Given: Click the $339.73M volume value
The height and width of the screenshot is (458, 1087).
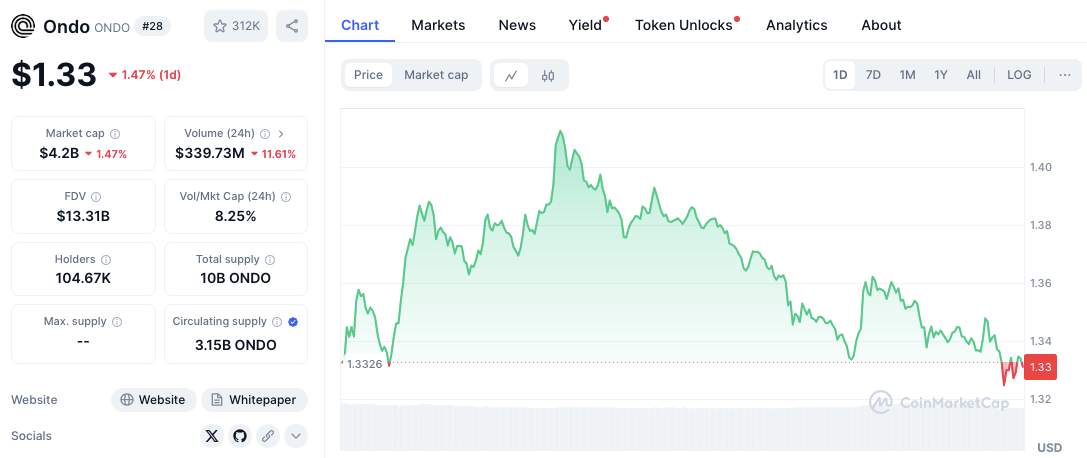Looking at the screenshot, I should [210, 154].
